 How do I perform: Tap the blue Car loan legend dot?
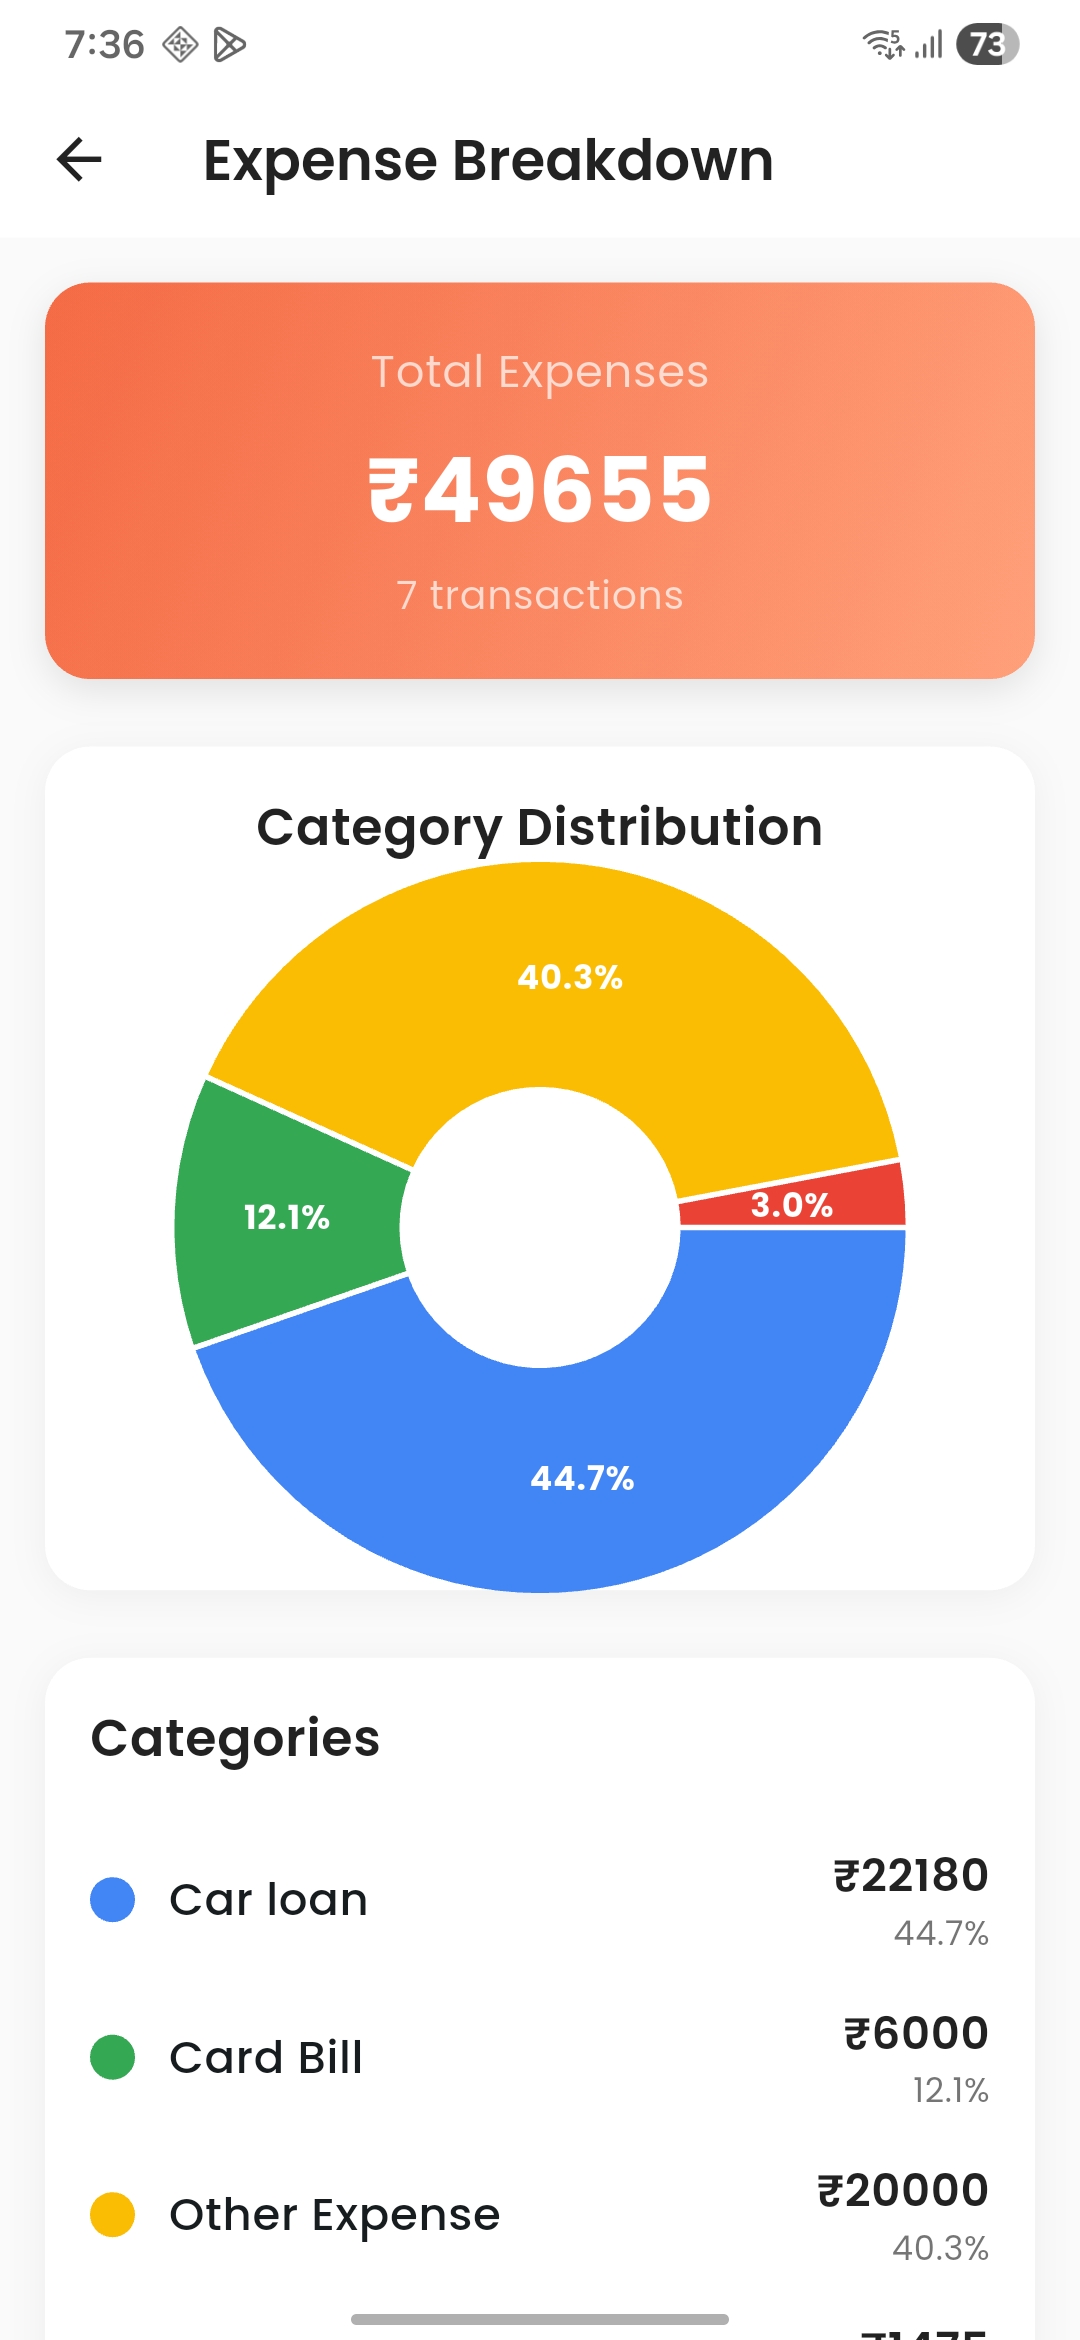click(111, 1898)
